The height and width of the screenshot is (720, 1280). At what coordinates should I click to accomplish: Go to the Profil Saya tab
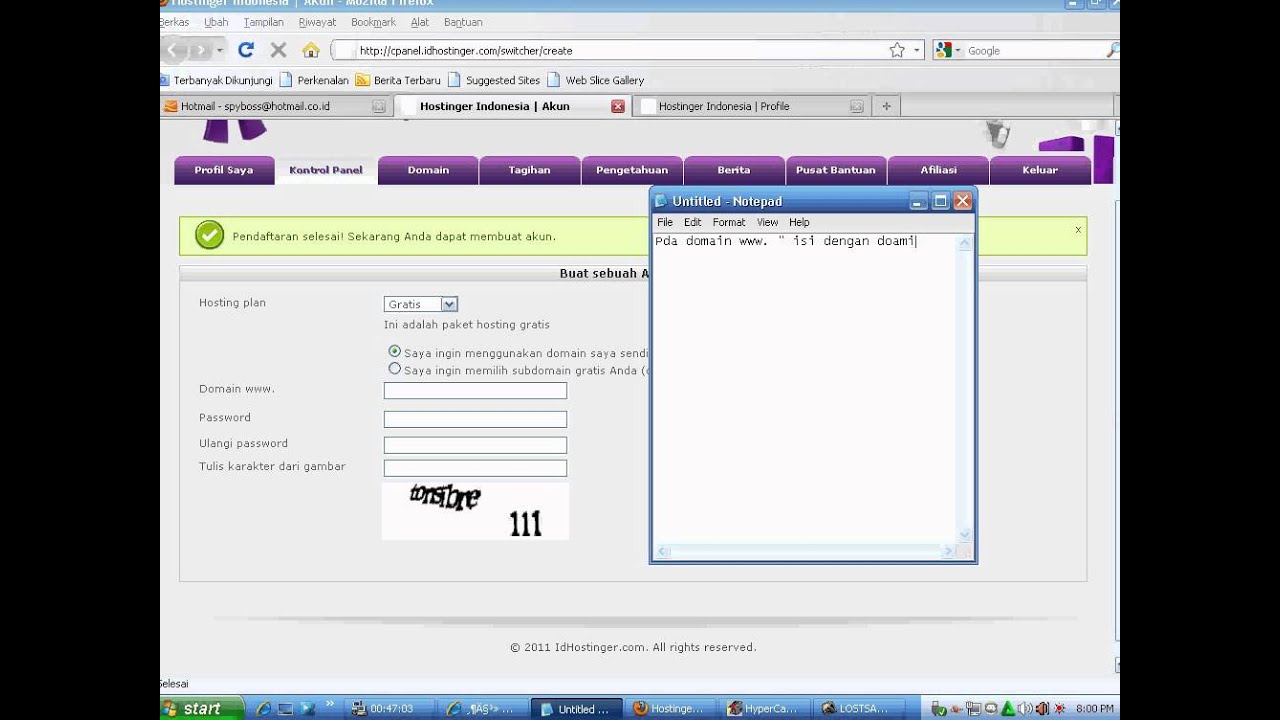tap(224, 170)
